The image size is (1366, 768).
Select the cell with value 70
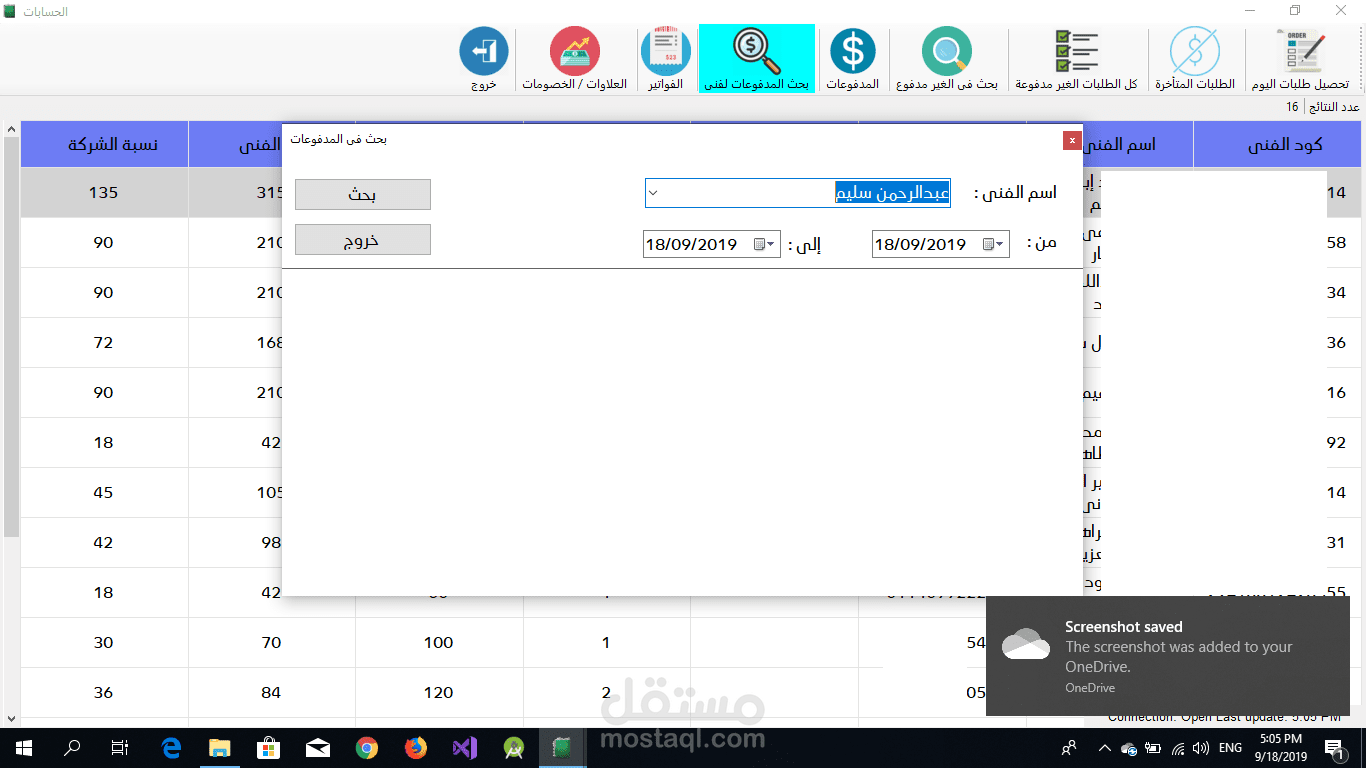[271, 642]
